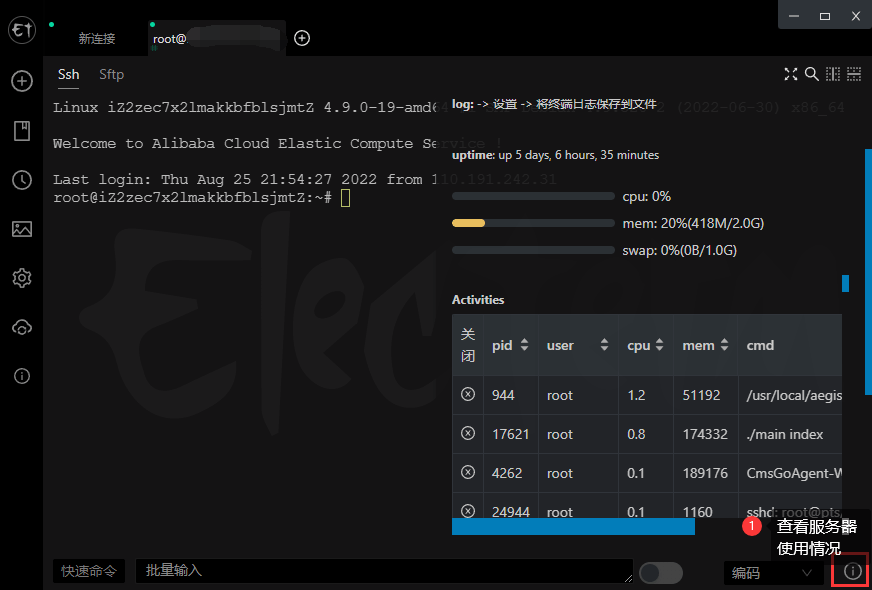Toggle the switch next to 批量输入
This screenshot has height=590, width=872.
click(x=661, y=573)
